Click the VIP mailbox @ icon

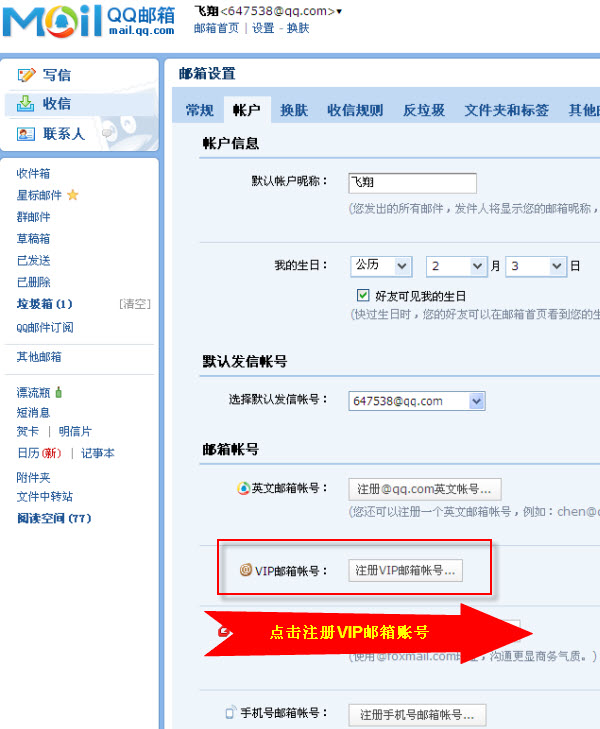(x=245, y=570)
